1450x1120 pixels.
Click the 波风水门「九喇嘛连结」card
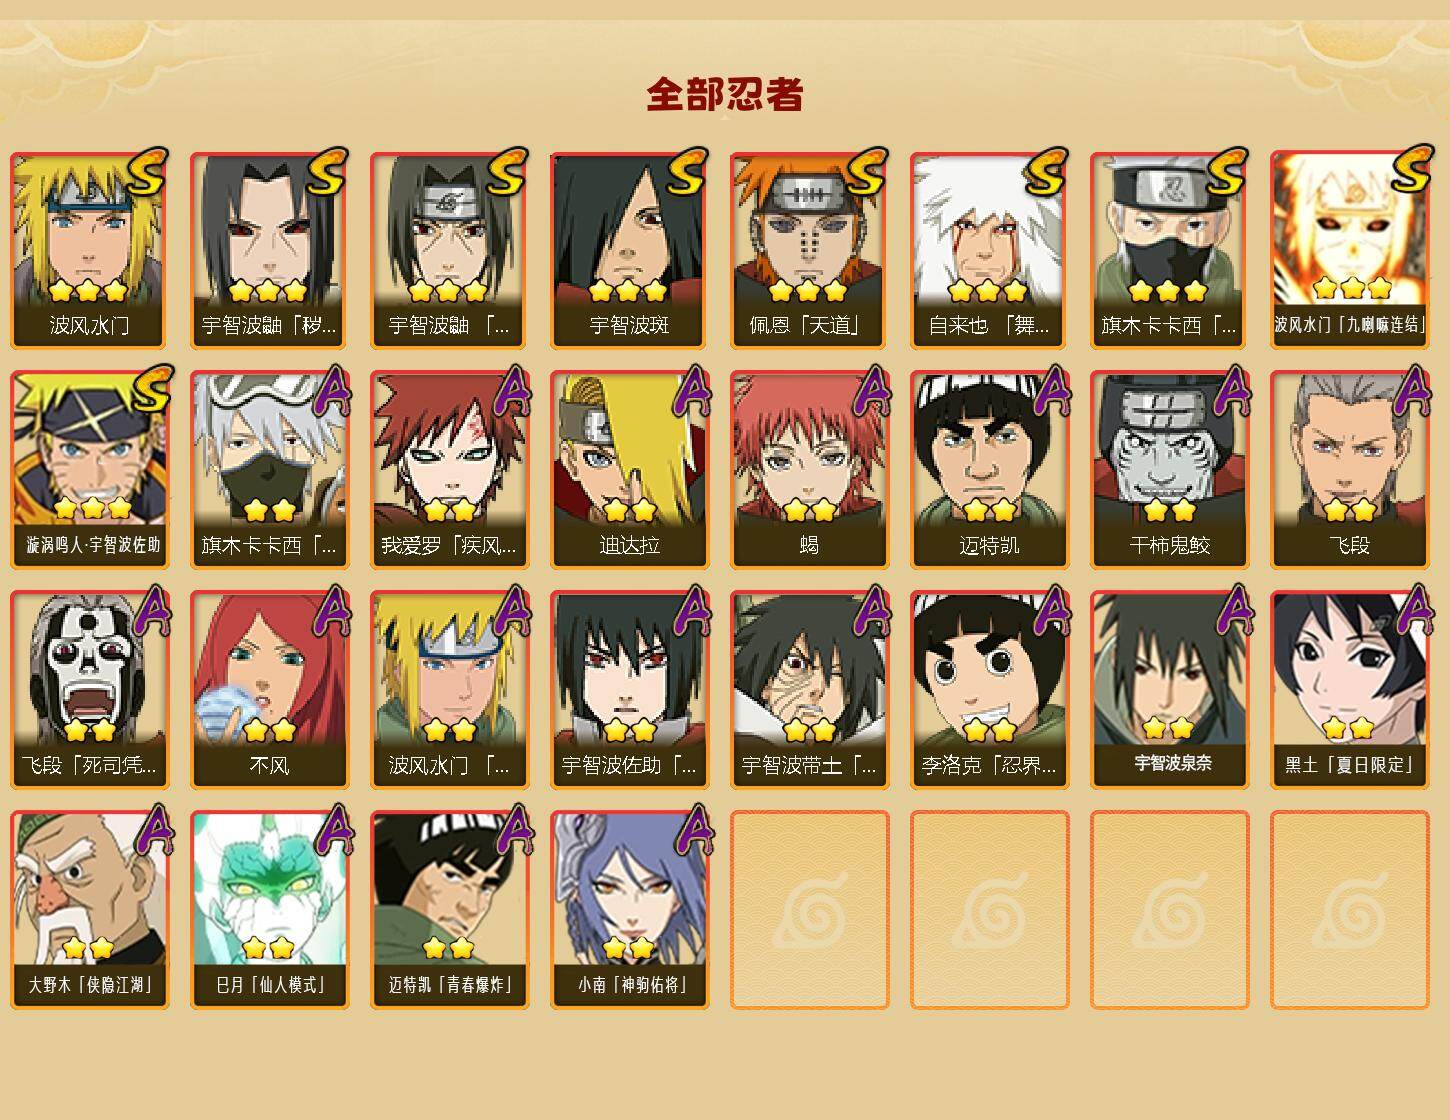pos(1349,250)
